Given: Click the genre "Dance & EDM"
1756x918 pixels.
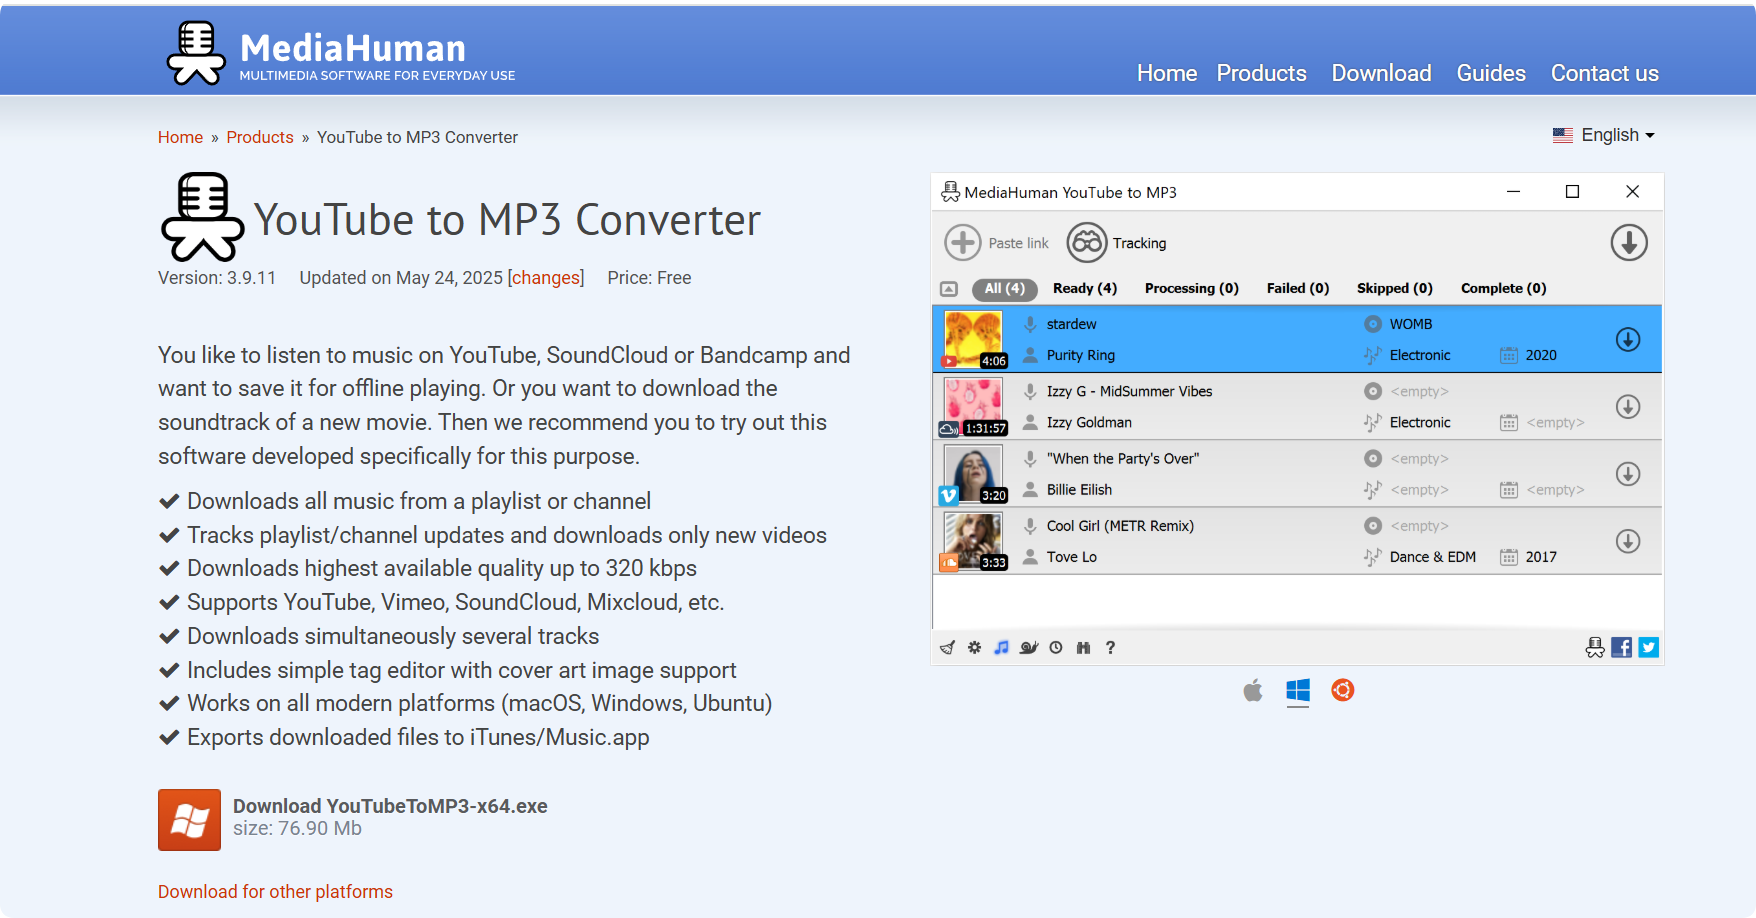Looking at the screenshot, I should click(x=1432, y=556).
